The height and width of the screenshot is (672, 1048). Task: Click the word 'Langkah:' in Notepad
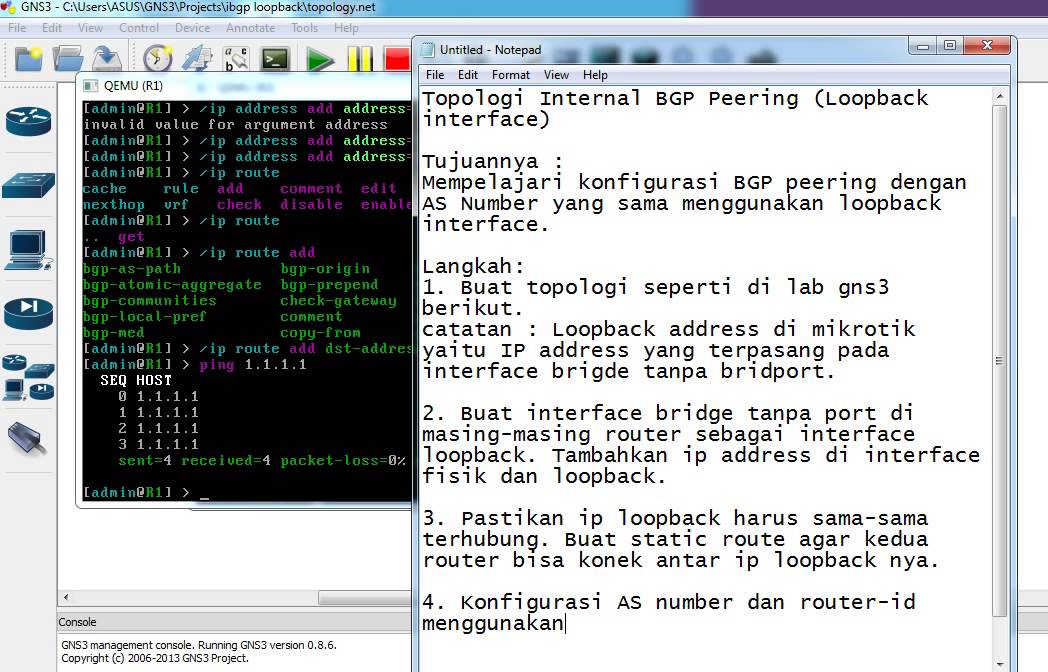(473, 266)
